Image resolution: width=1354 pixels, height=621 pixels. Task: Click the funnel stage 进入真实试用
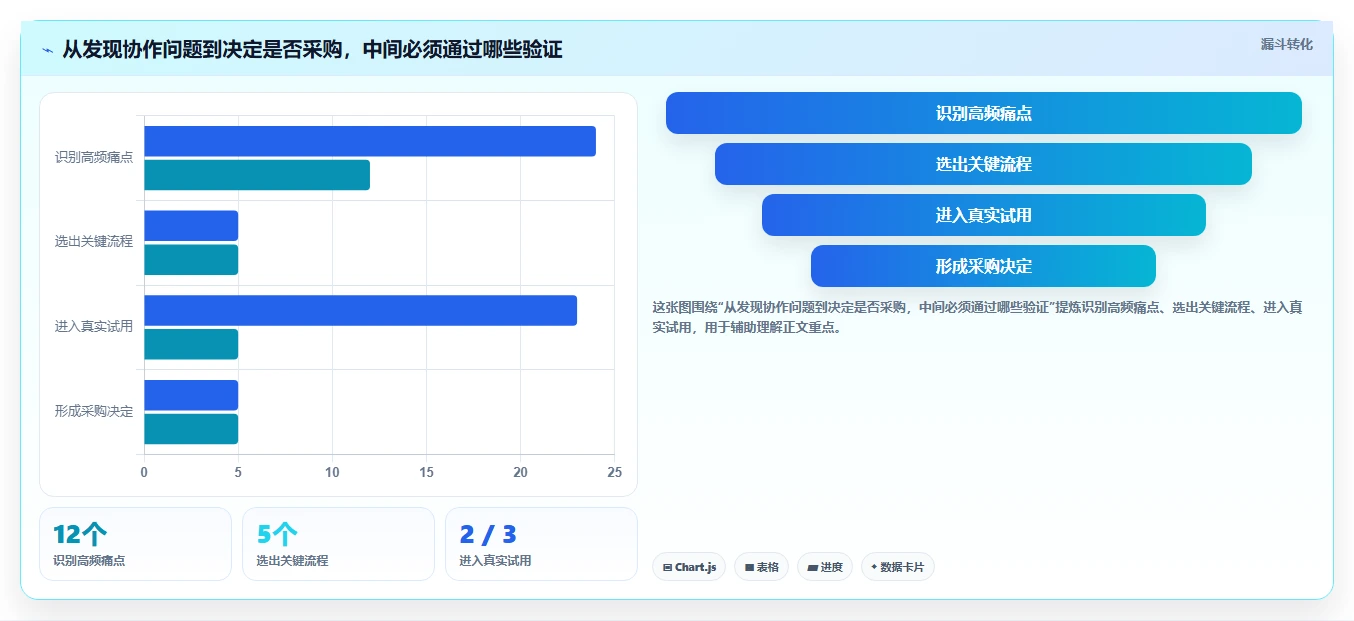[984, 215]
